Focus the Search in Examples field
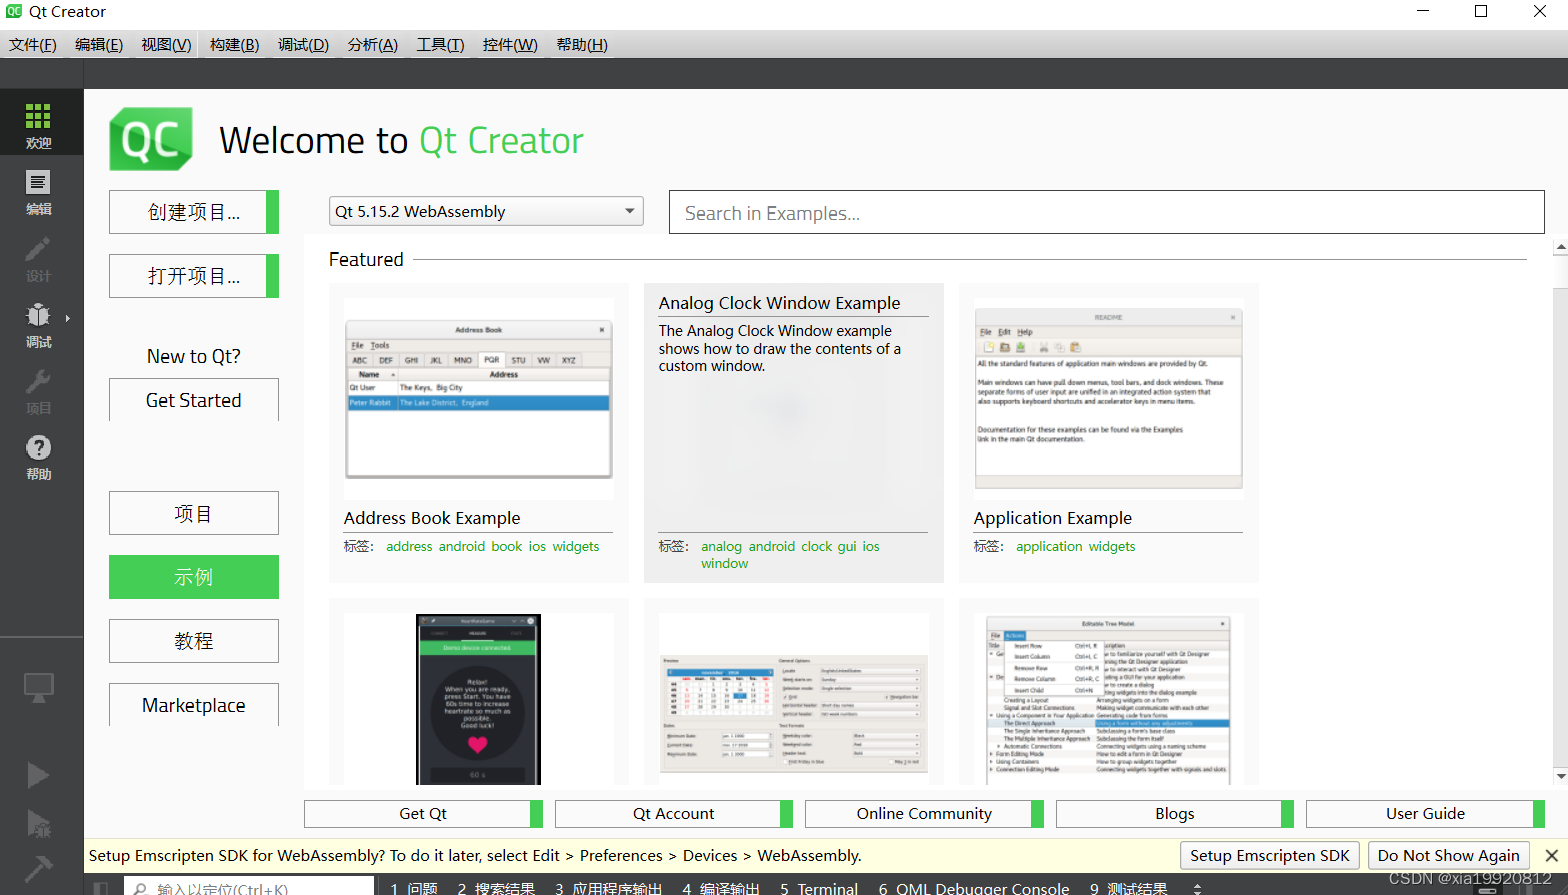 [x=1107, y=212]
